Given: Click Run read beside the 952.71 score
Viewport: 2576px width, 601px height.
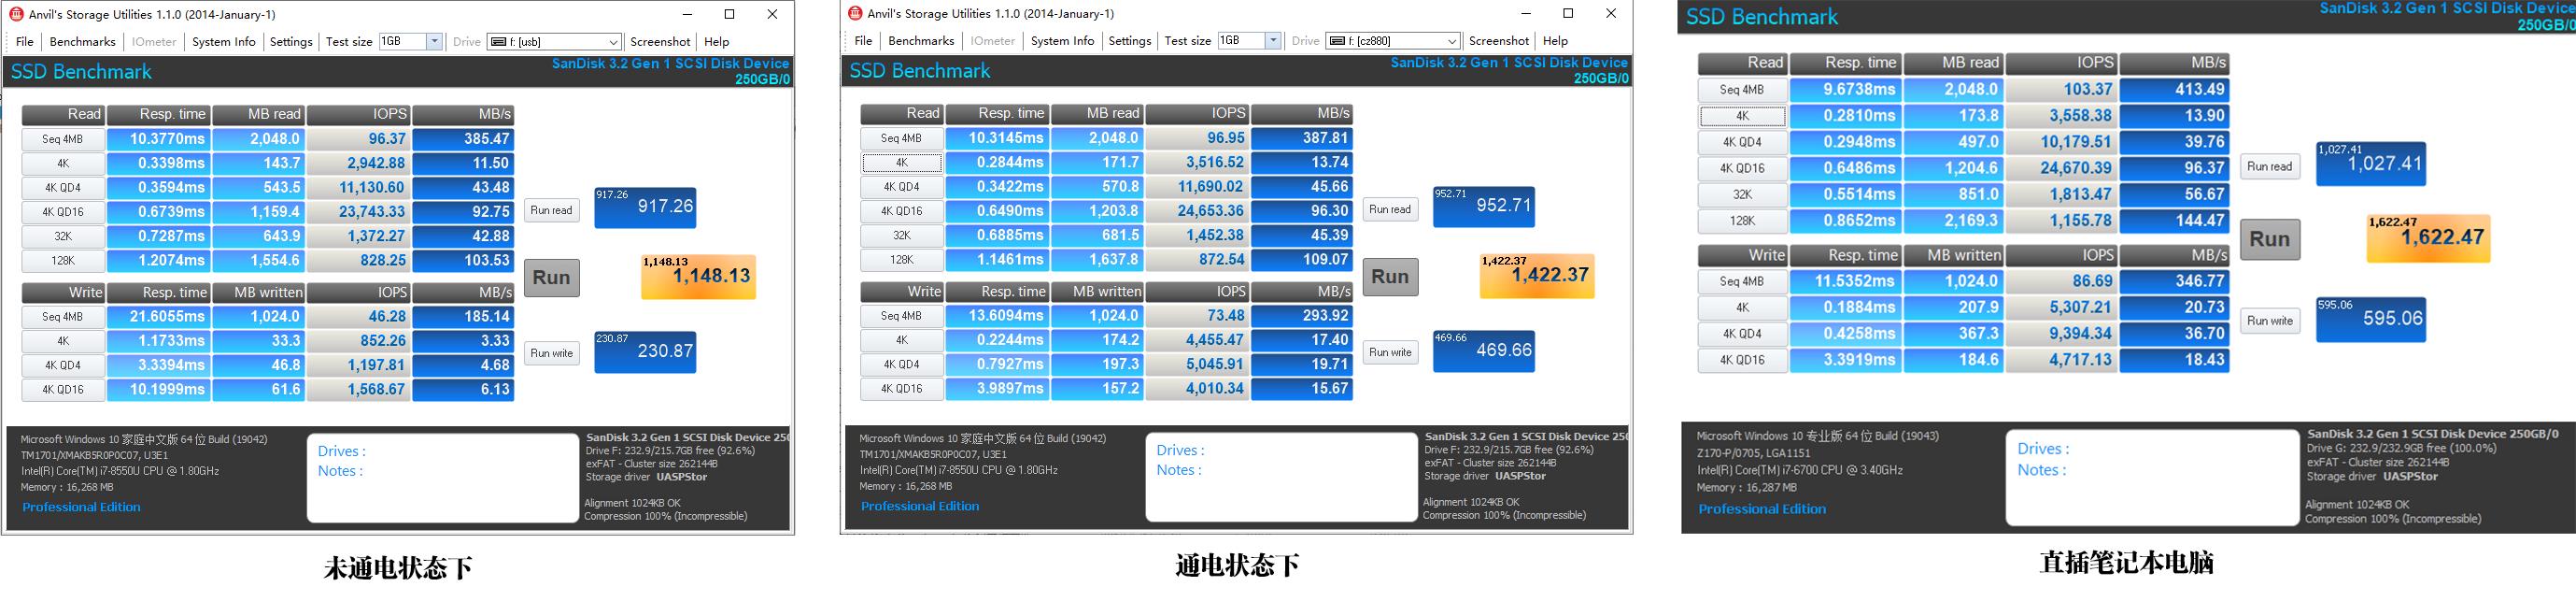Looking at the screenshot, I should [x=1391, y=210].
